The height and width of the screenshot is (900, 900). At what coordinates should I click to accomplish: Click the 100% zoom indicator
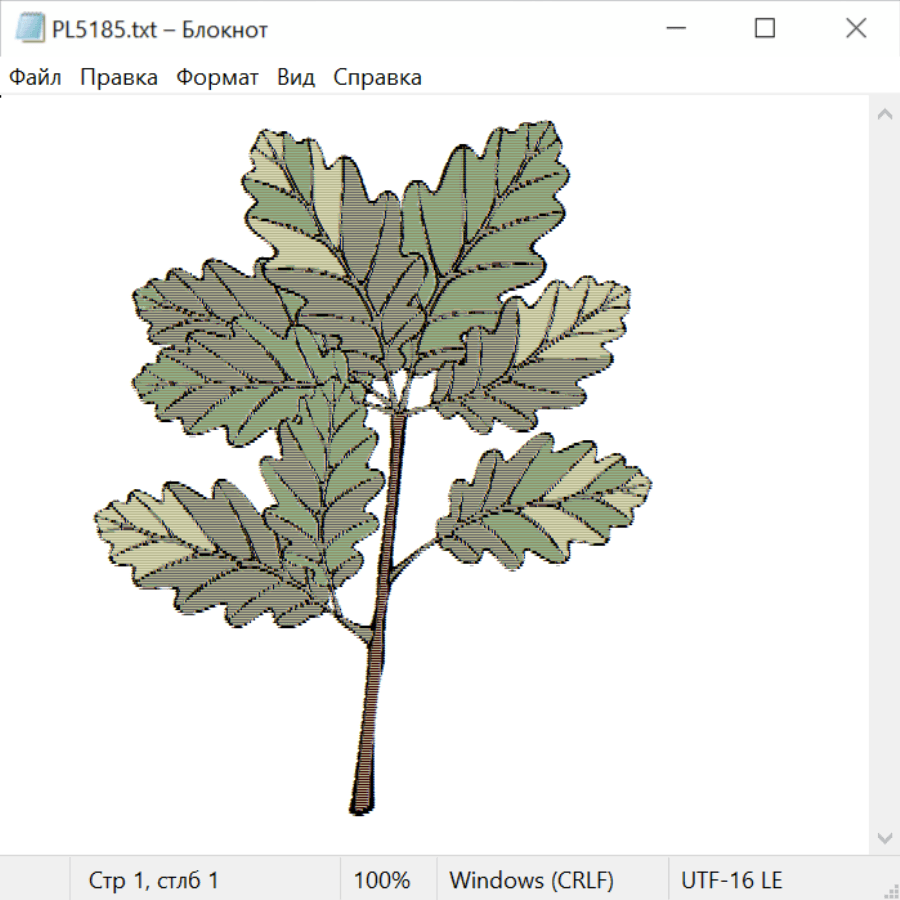point(382,880)
